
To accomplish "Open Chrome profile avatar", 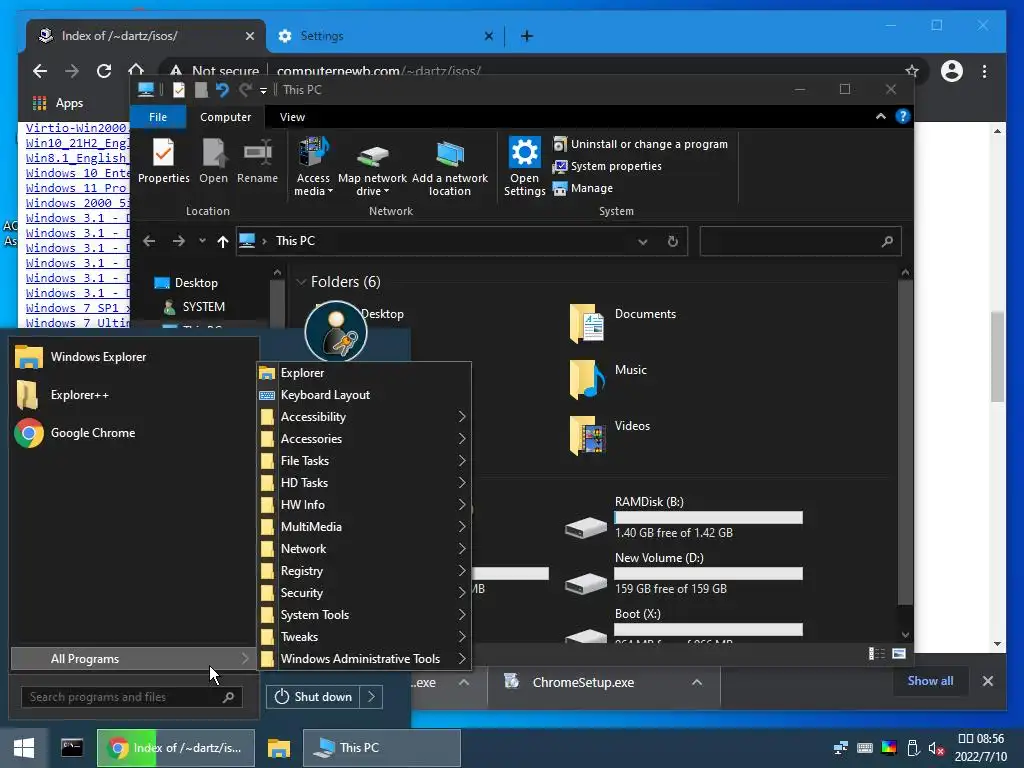I will (952, 71).
